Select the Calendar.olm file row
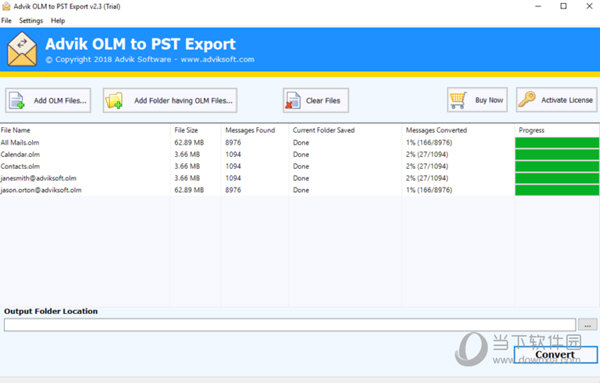The image size is (600, 383). [300, 154]
